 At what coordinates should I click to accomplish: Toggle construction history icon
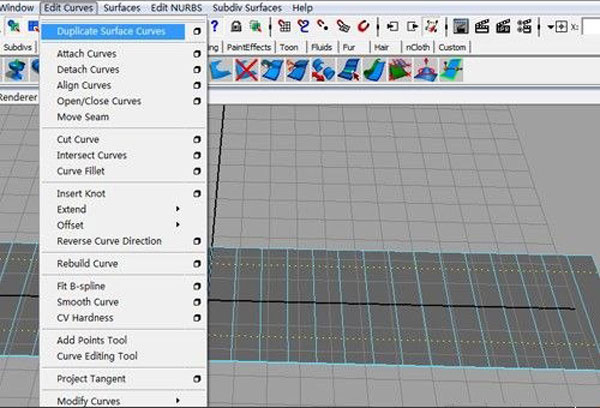(432, 26)
